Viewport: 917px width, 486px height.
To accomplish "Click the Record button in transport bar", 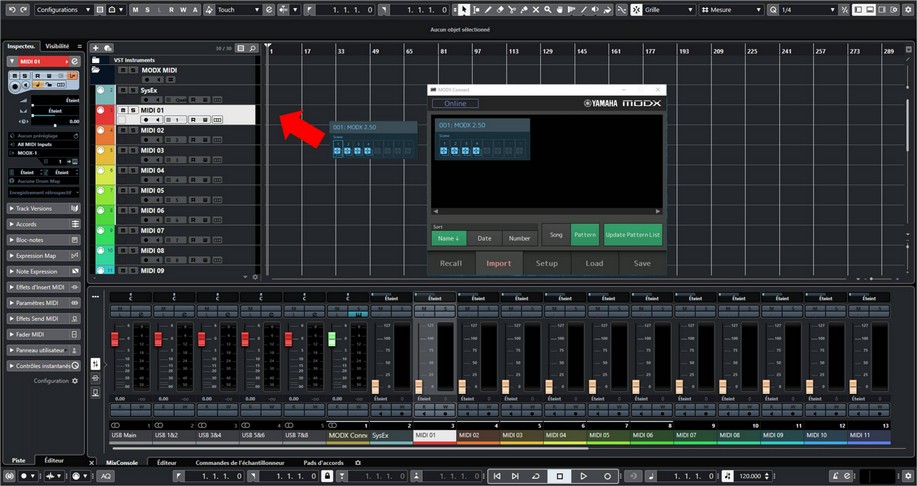I will [x=609, y=476].
